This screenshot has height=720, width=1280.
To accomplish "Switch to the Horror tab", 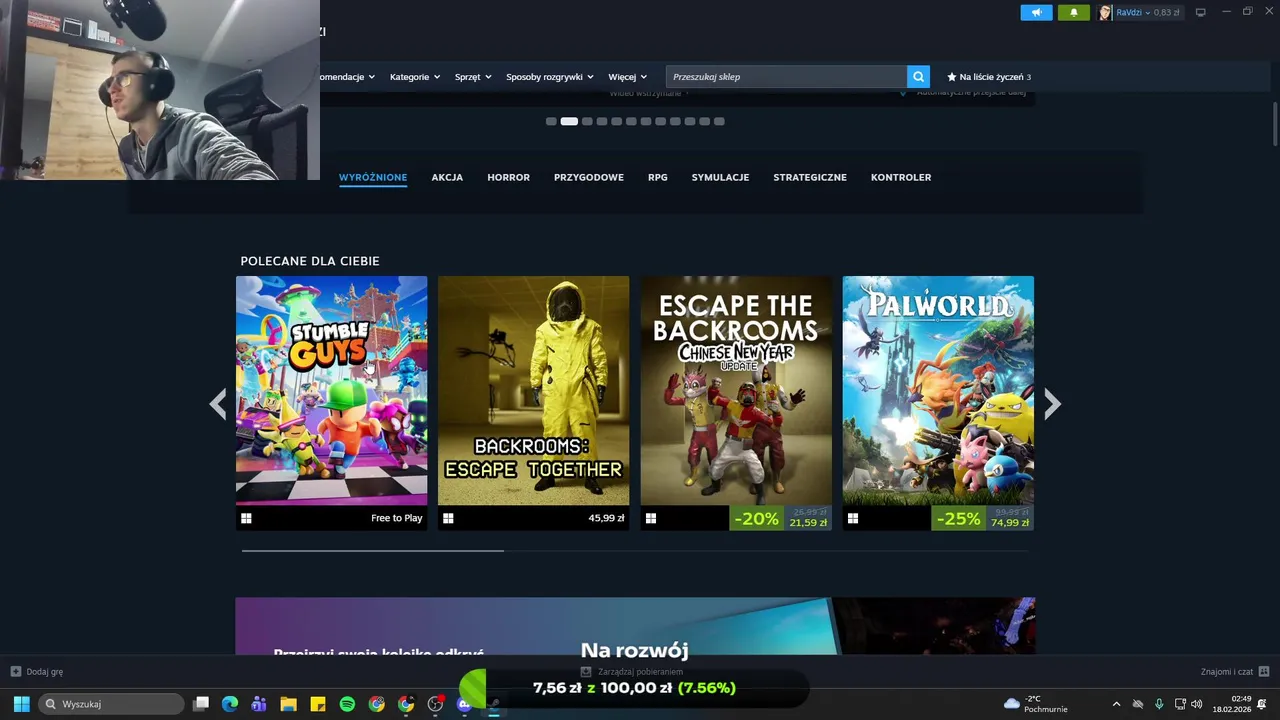I will [x=508, y=177].
